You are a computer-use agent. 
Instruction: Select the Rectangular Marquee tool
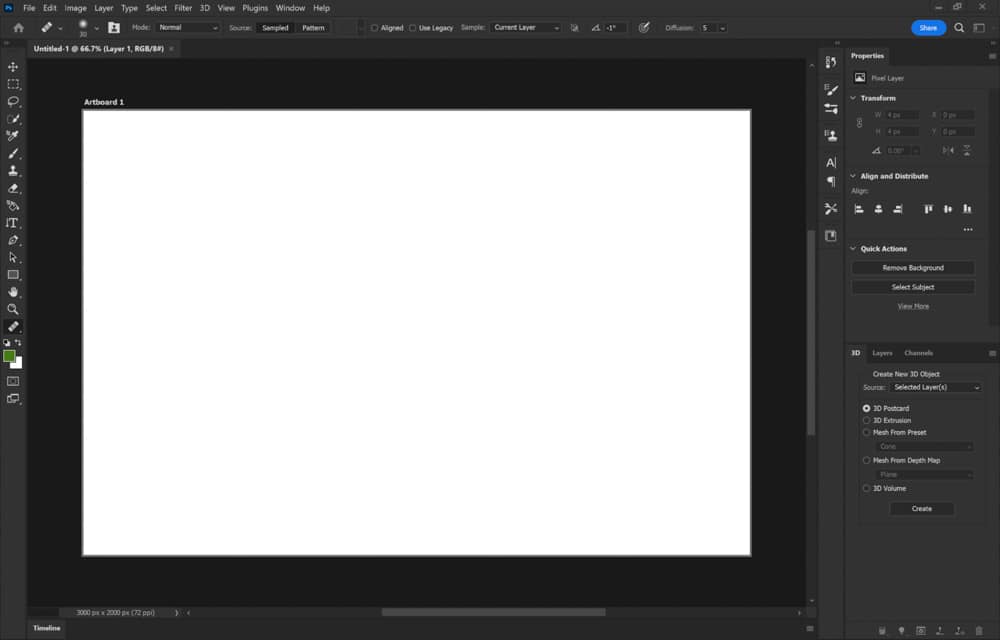click(x=13, y=84)
